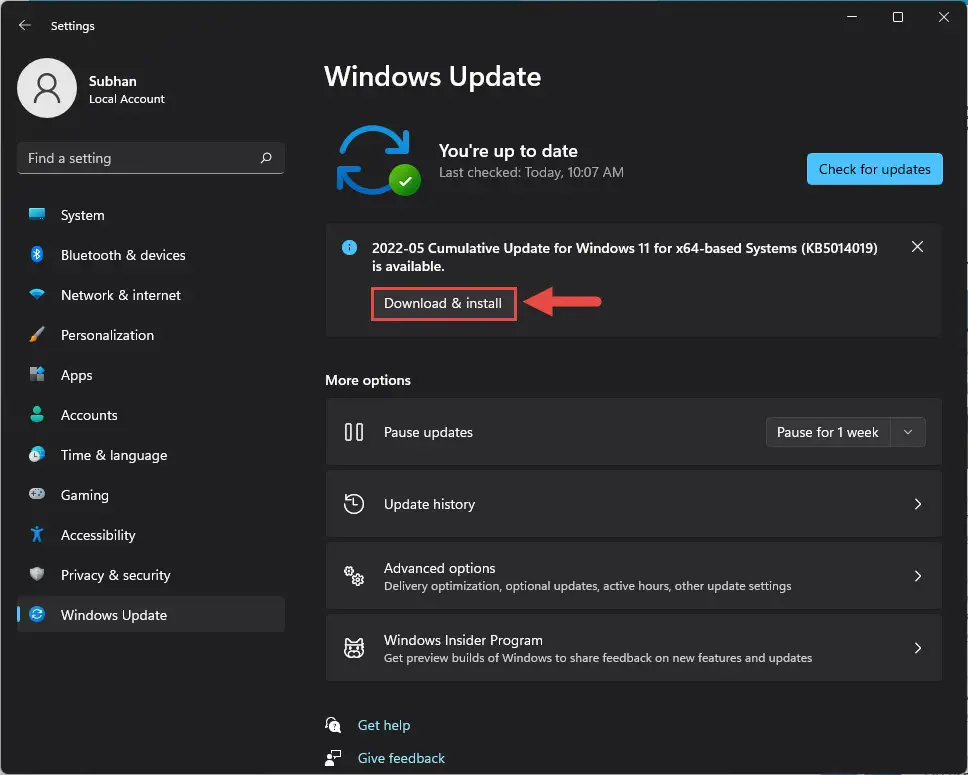Image resolution: width=968 pixels, height=775 pixels.
Task: Open Time & language settings
Action: [x=151, y=455]
